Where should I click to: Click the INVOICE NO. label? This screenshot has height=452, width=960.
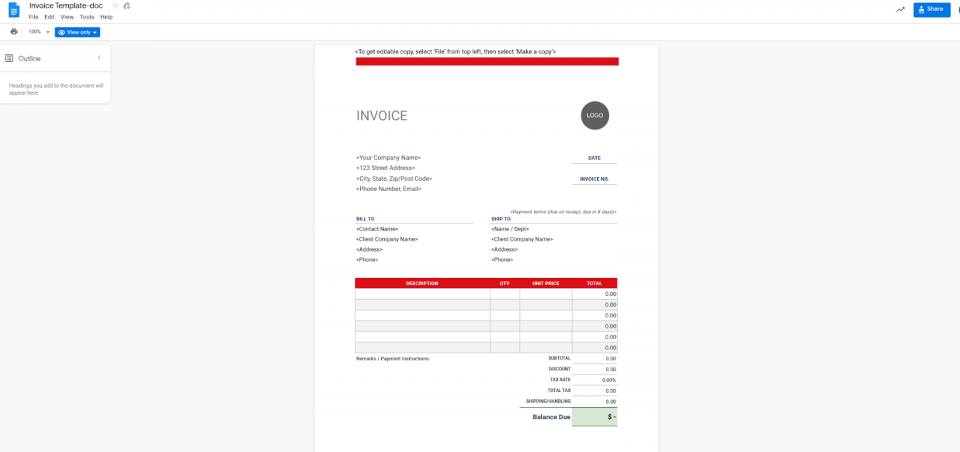click(x=594, y=179)
